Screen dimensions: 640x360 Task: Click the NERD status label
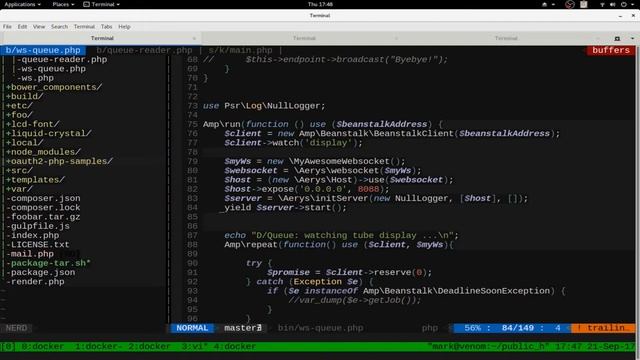tap(16, 328)
